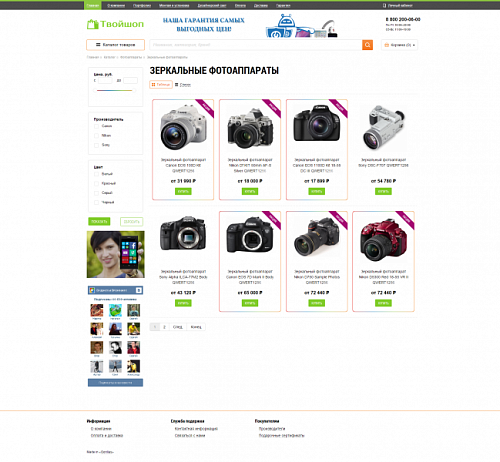This screenshot has height=462, width=500.
Task: Click the green show filter button
Action: pos(99,221)
